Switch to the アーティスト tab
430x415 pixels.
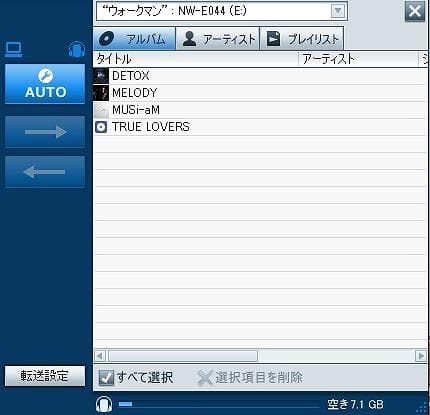[x=217, y=39]
